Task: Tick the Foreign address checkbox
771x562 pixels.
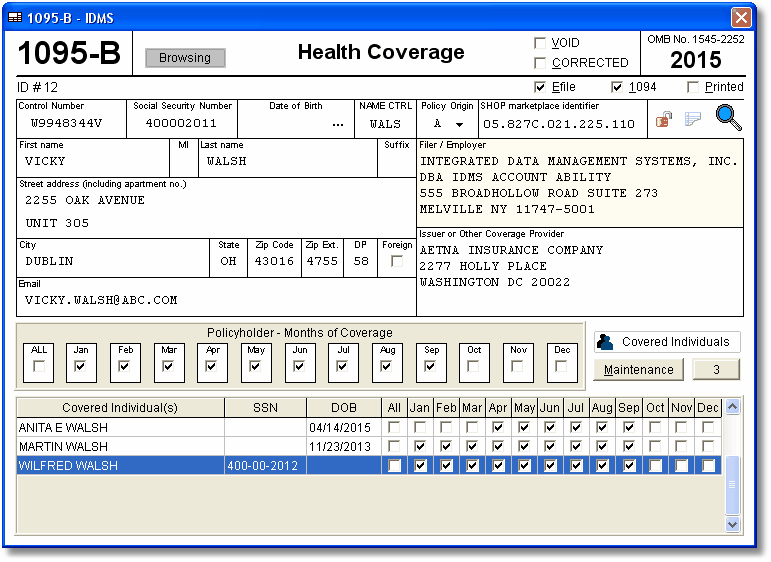Action: (397, 261)
